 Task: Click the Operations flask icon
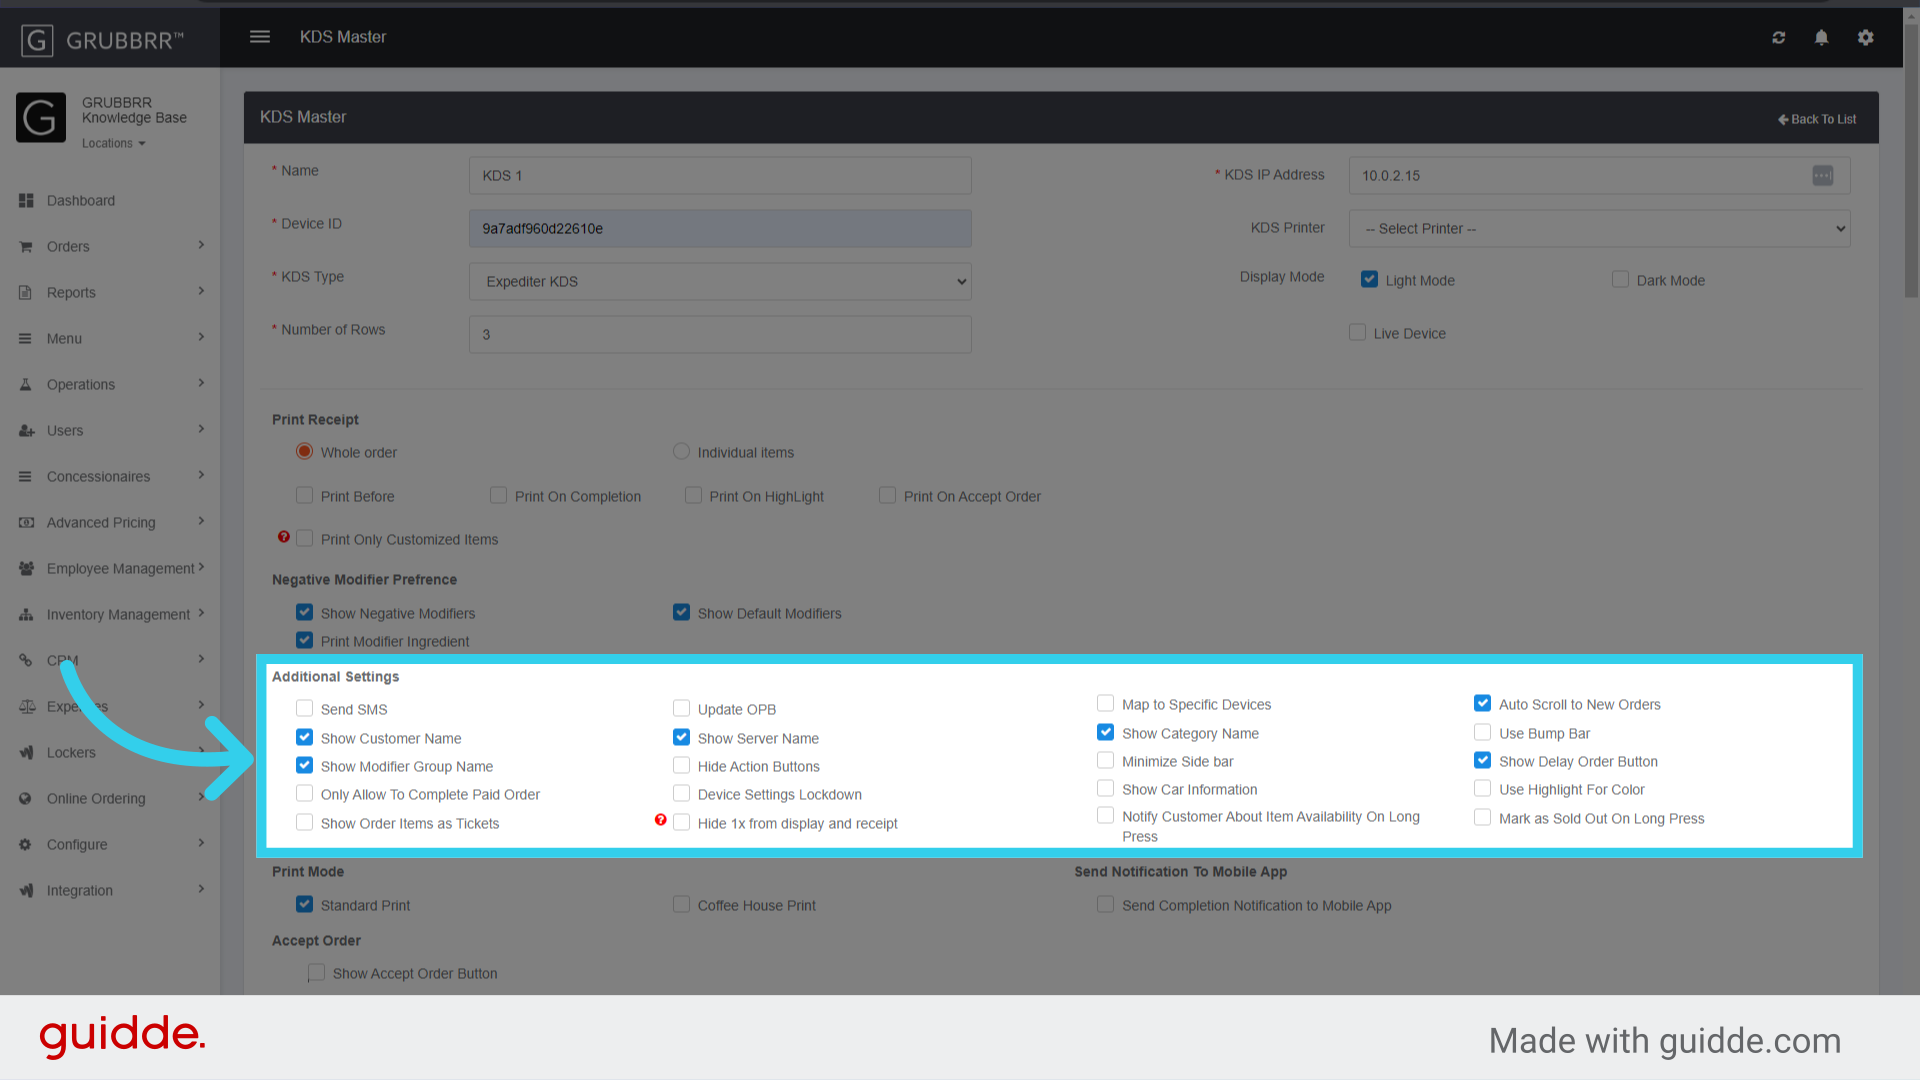[26, 385]
